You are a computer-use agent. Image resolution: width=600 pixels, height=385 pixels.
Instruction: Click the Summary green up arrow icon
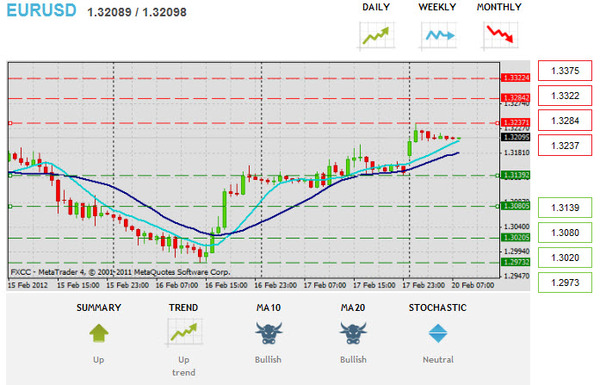click(99, 333)
